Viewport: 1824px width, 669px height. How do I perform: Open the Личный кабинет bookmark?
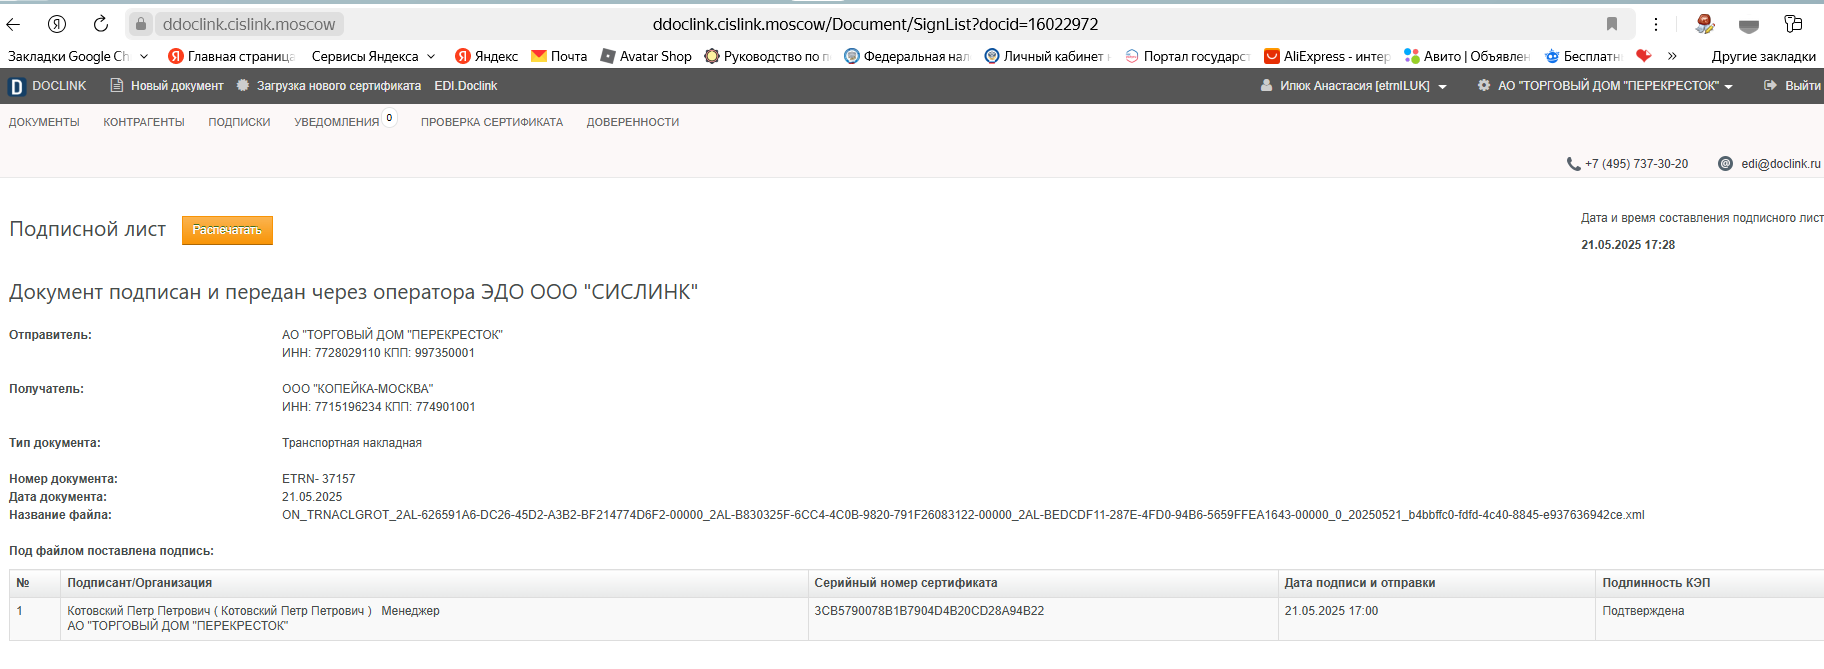pos(1047,56)
